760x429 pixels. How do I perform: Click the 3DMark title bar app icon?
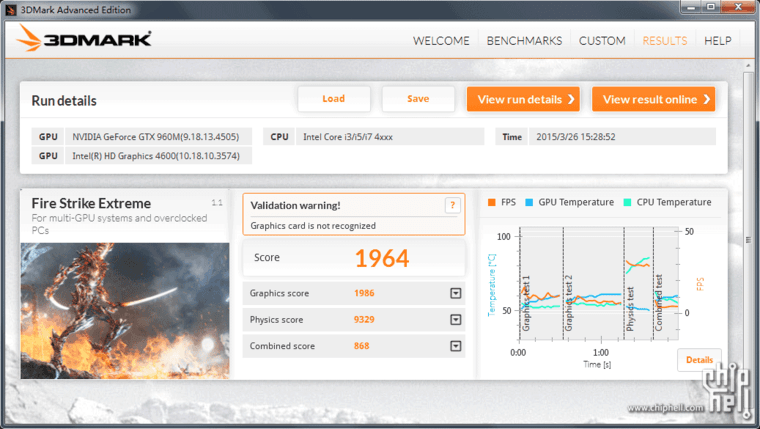pyautogui.click(x=11, y=10)
